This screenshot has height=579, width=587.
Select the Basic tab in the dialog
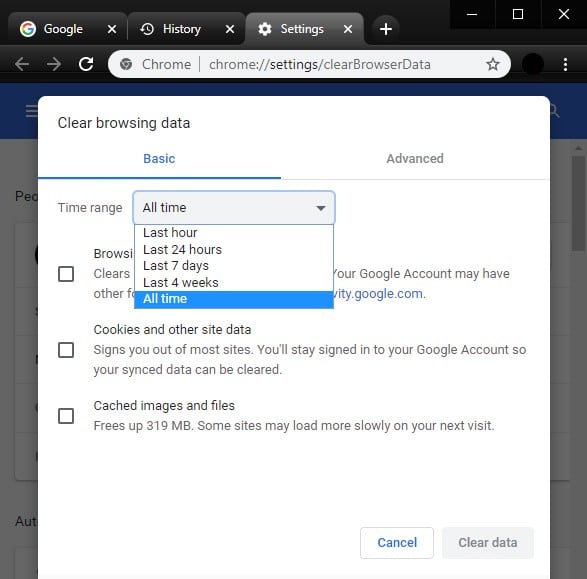pyautogui.click(x=159, y=159)
